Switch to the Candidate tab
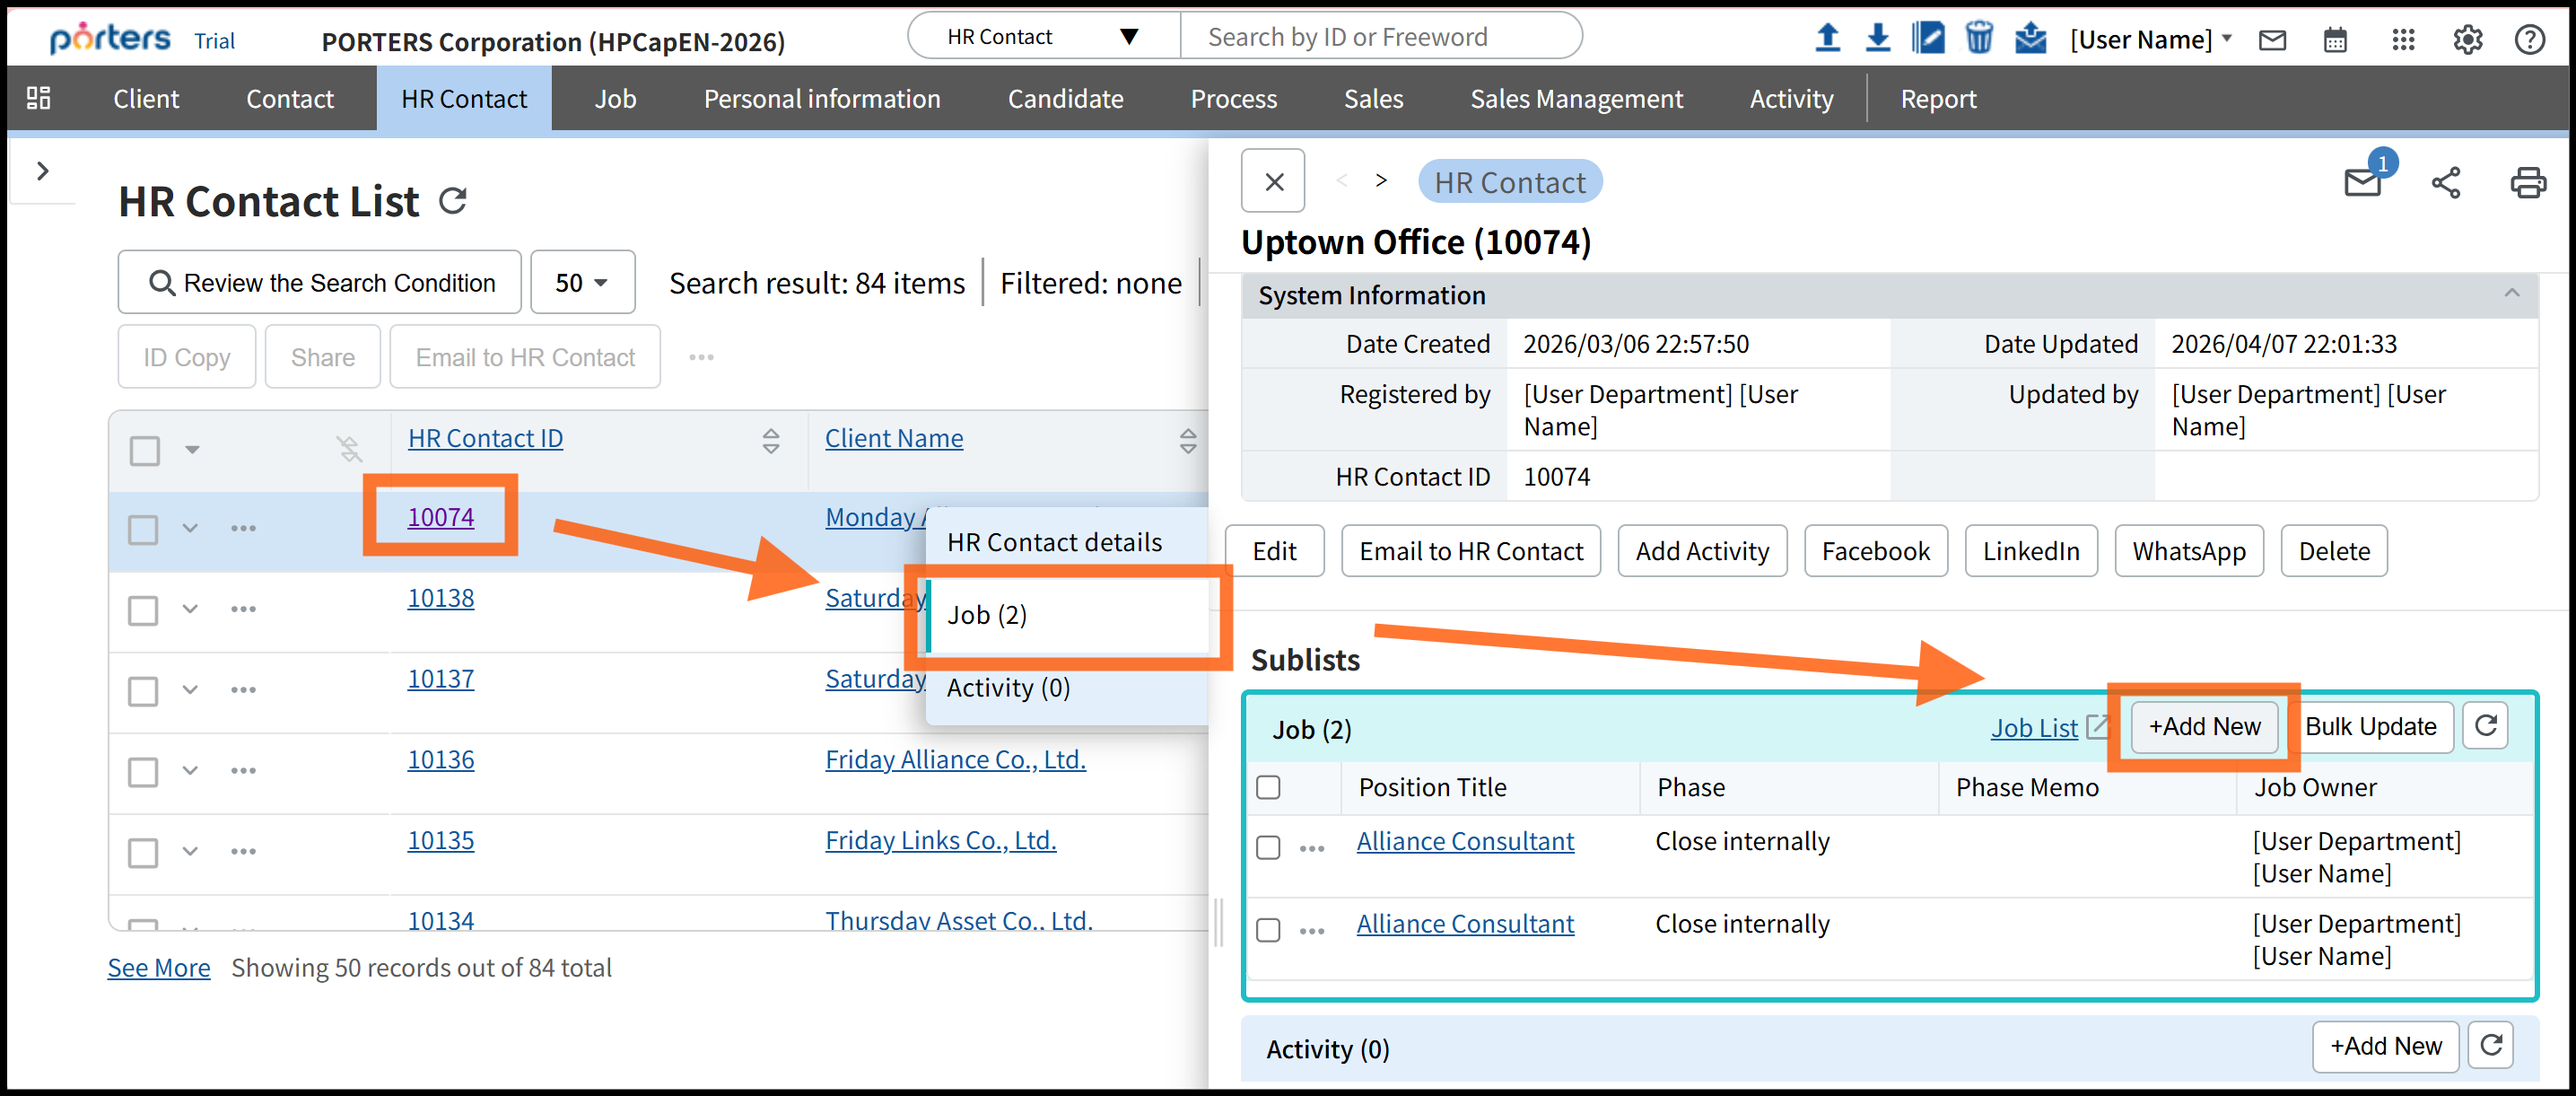The width and height of the screenshot is (2576, 1096). pos(1064,99)
